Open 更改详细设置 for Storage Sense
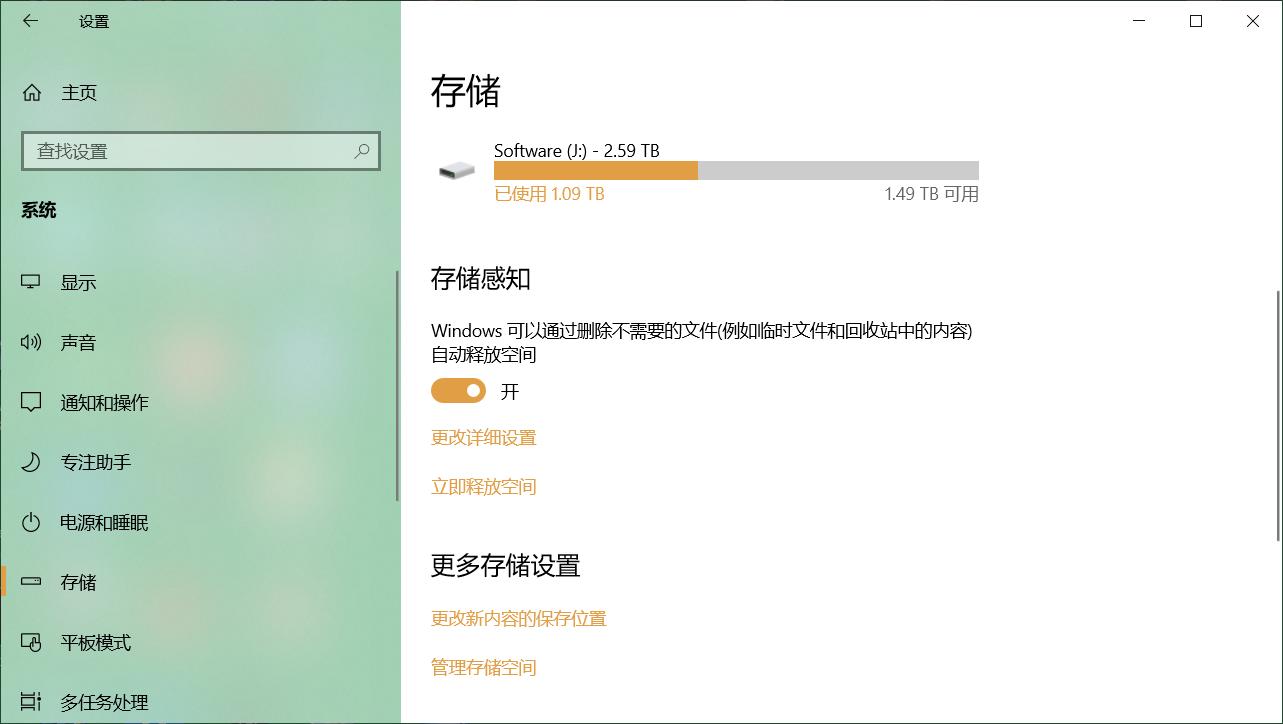1283x724 pixels. point(483,438)
